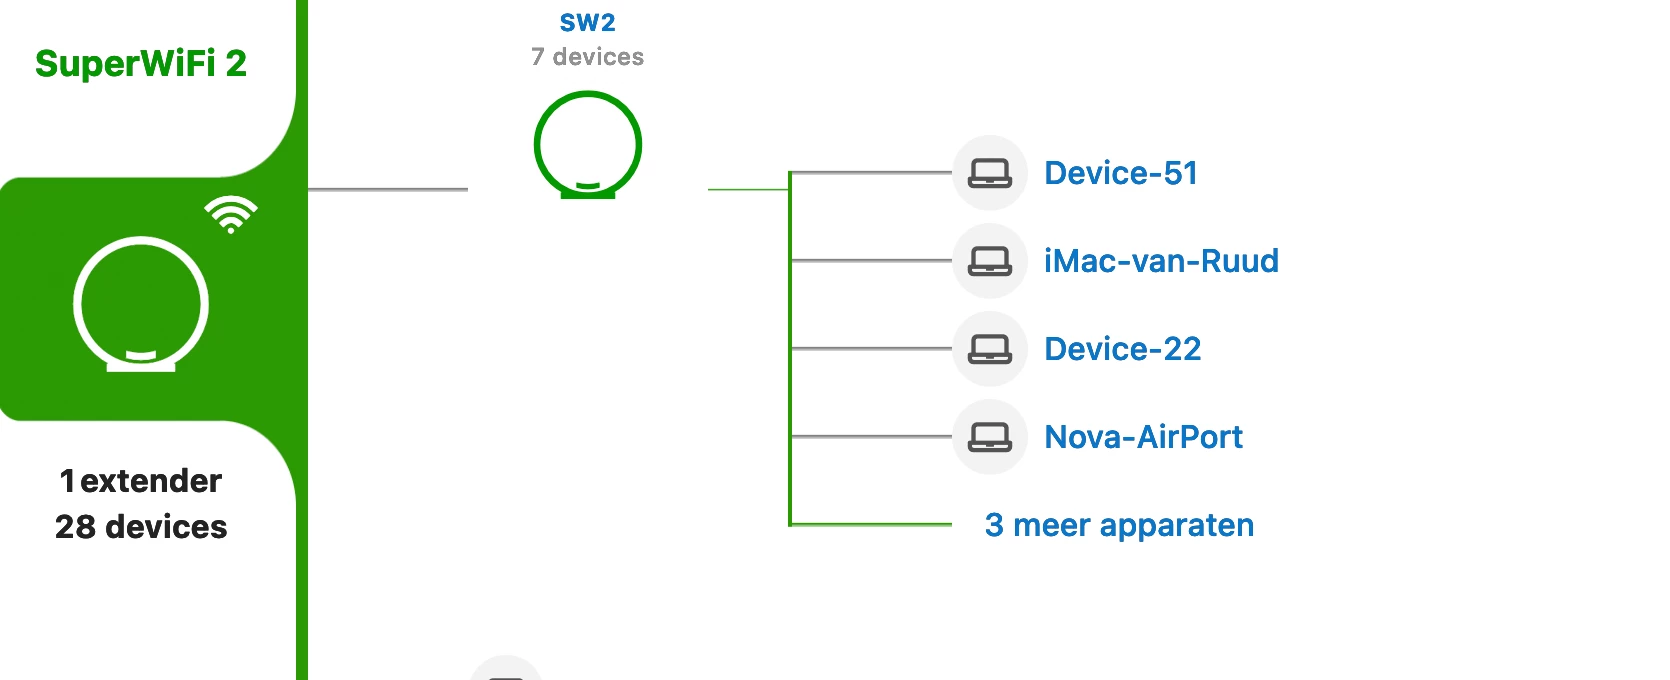The image size is (1670, 680).
Task: Click the SW2 extender name label
Action: click(x=588, y=22)
